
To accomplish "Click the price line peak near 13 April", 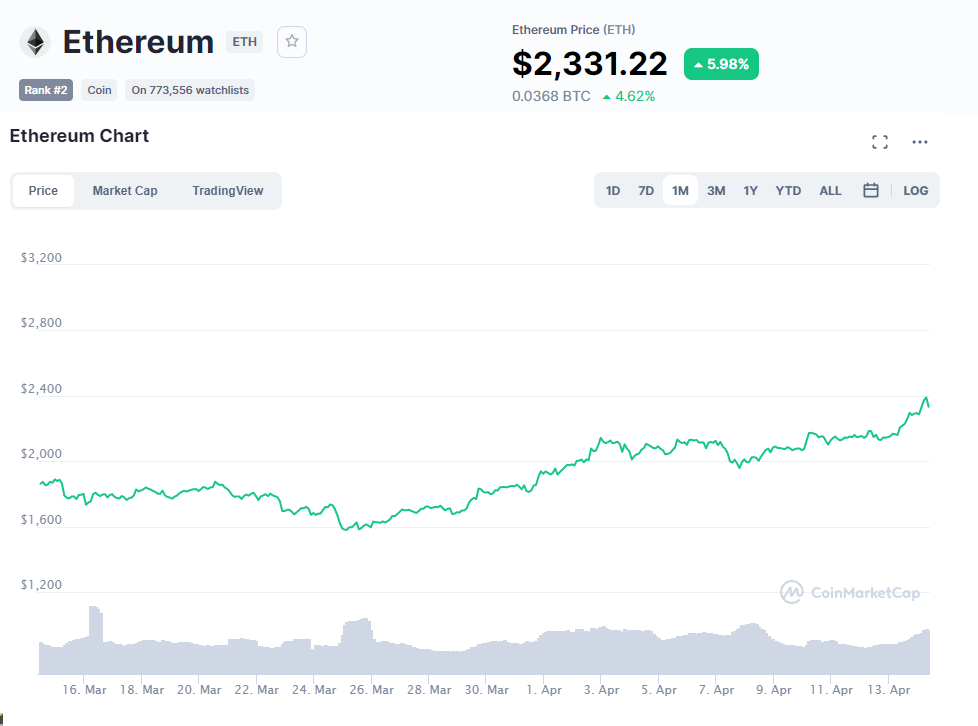I will (x=926, y=397).
